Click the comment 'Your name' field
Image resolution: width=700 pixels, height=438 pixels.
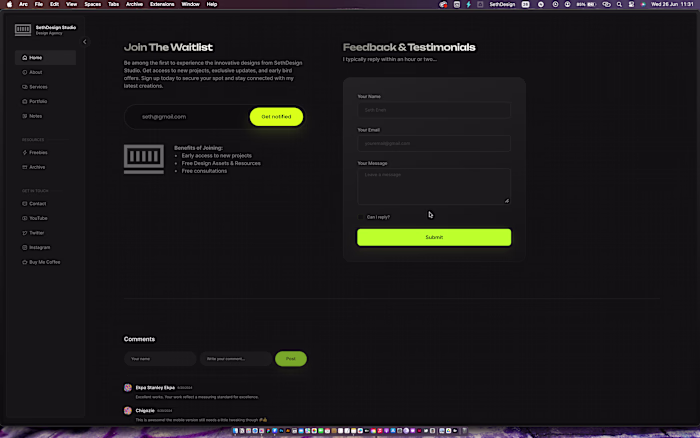[160, 359]
